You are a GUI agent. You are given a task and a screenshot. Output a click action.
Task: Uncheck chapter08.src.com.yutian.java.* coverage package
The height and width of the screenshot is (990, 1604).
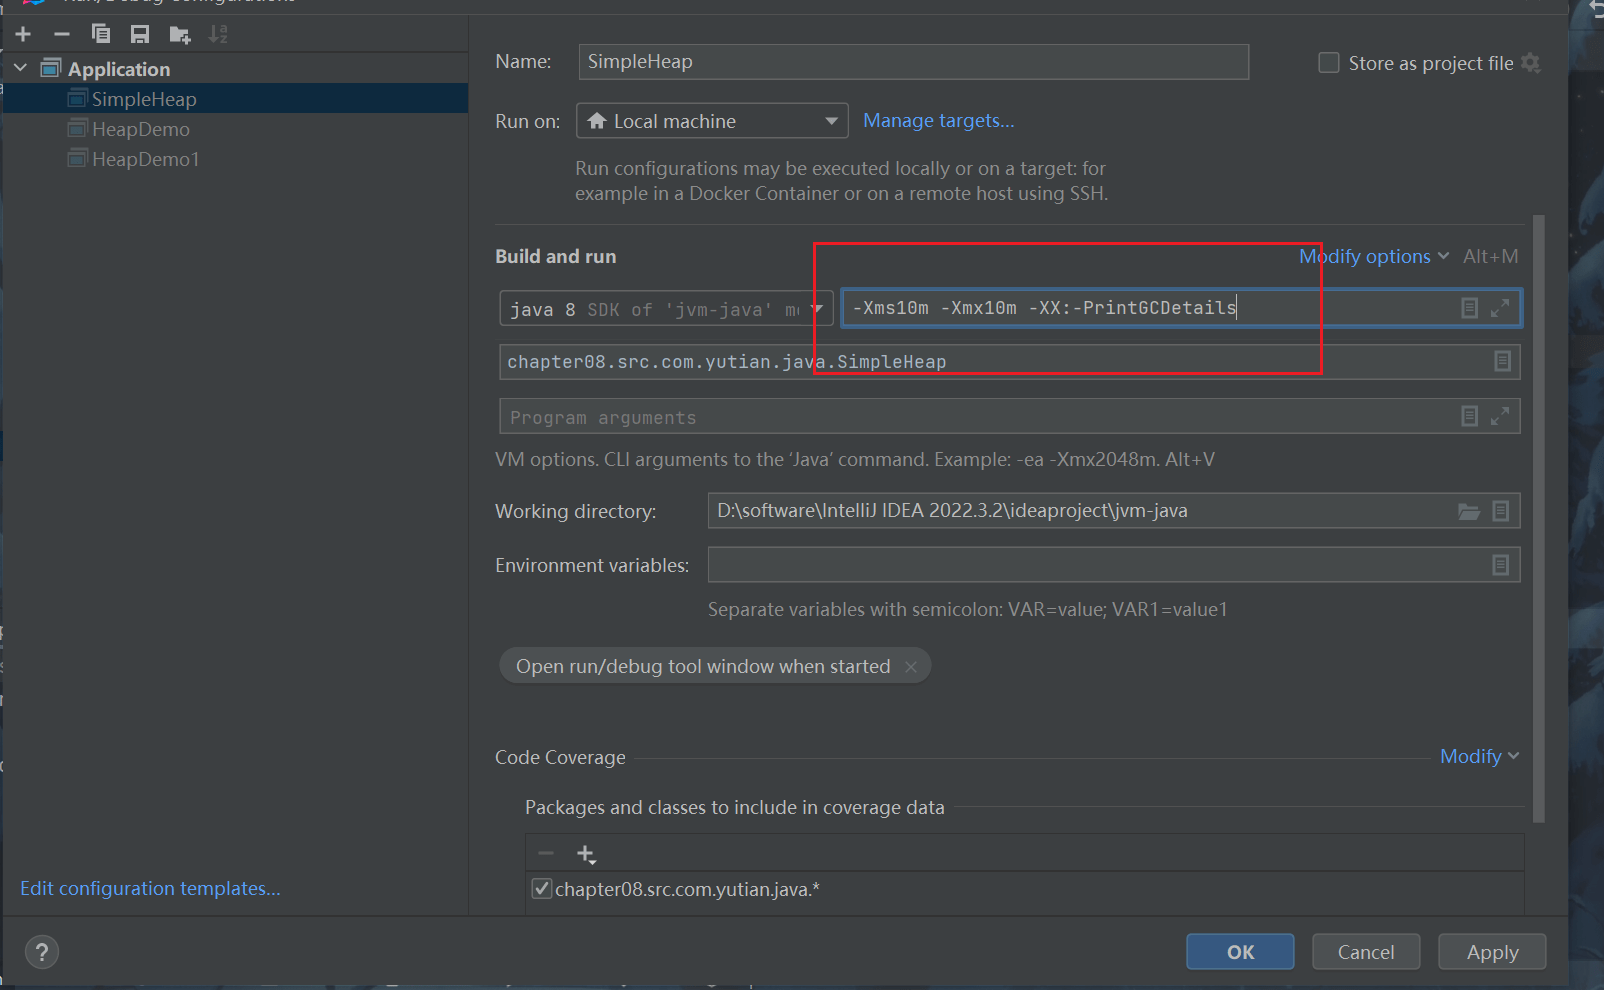pos(541,889)
